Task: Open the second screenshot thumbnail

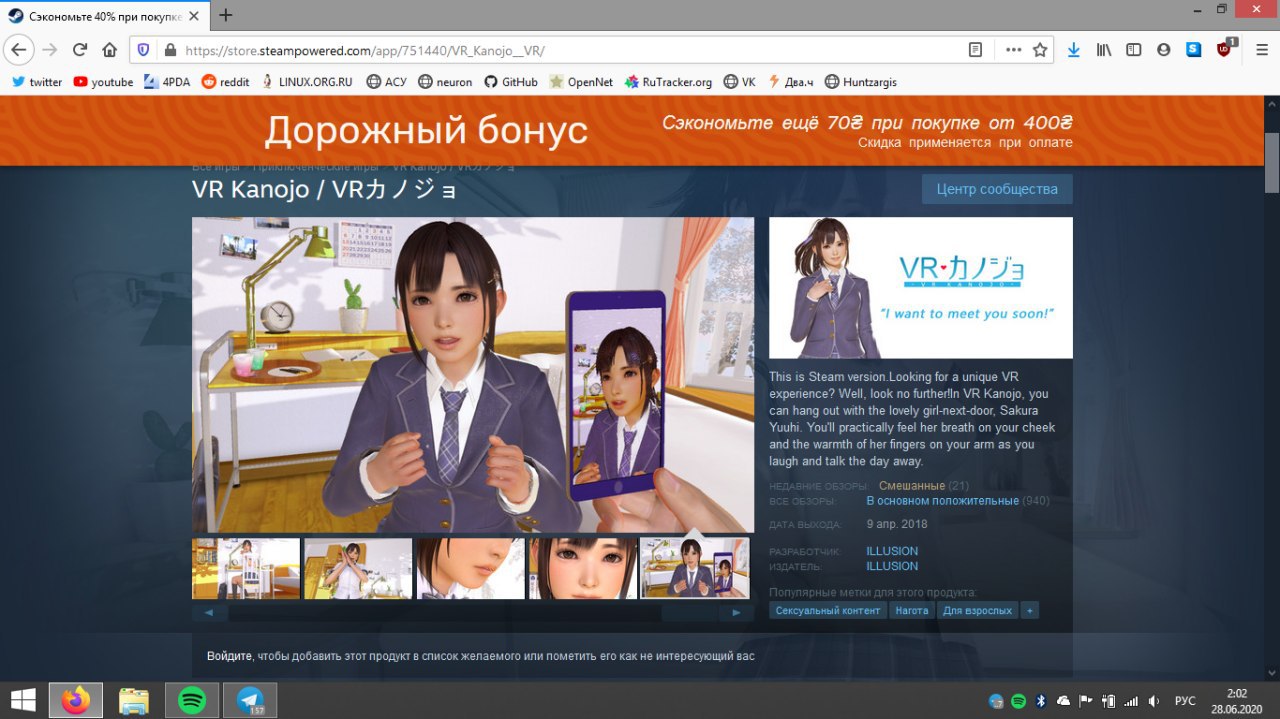Action: click(x=358, y=569)
